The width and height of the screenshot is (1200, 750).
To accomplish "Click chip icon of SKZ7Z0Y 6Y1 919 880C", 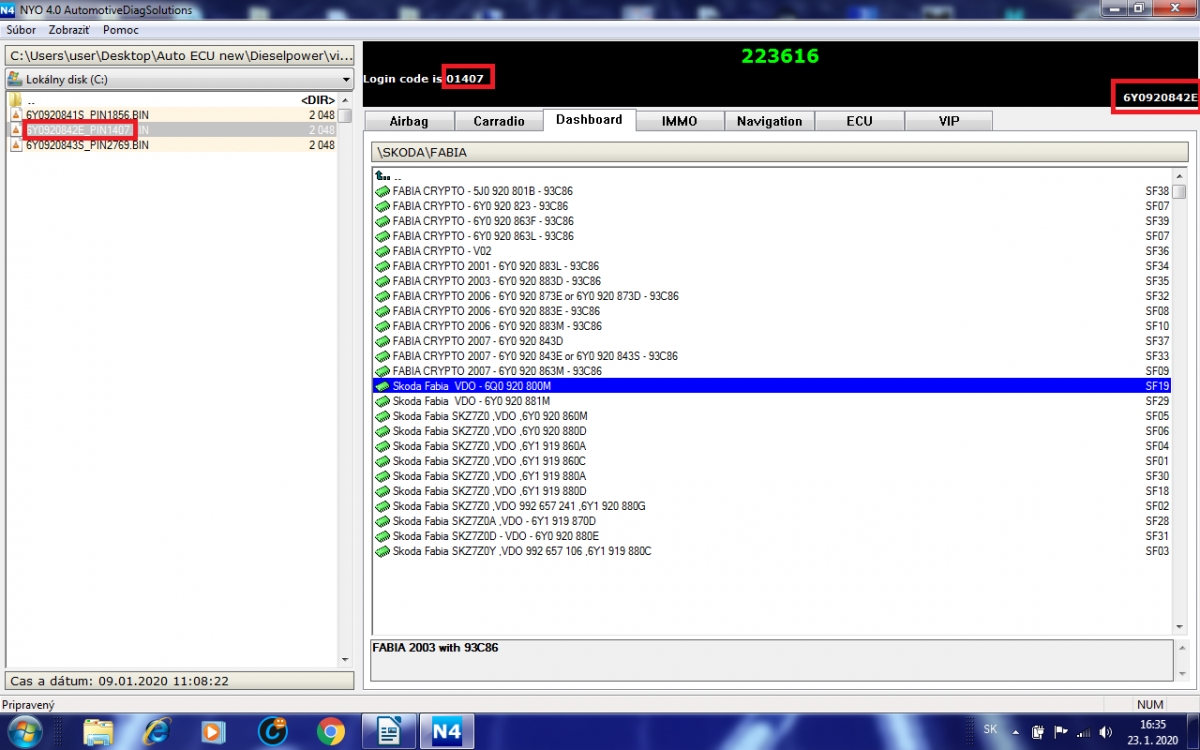I will 382,551.
